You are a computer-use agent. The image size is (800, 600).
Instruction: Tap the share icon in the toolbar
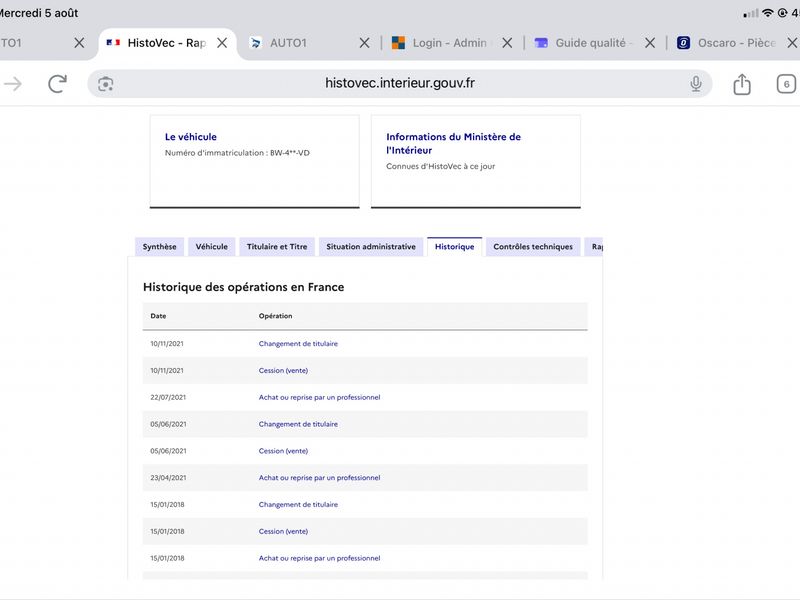[x=742, y=84]
